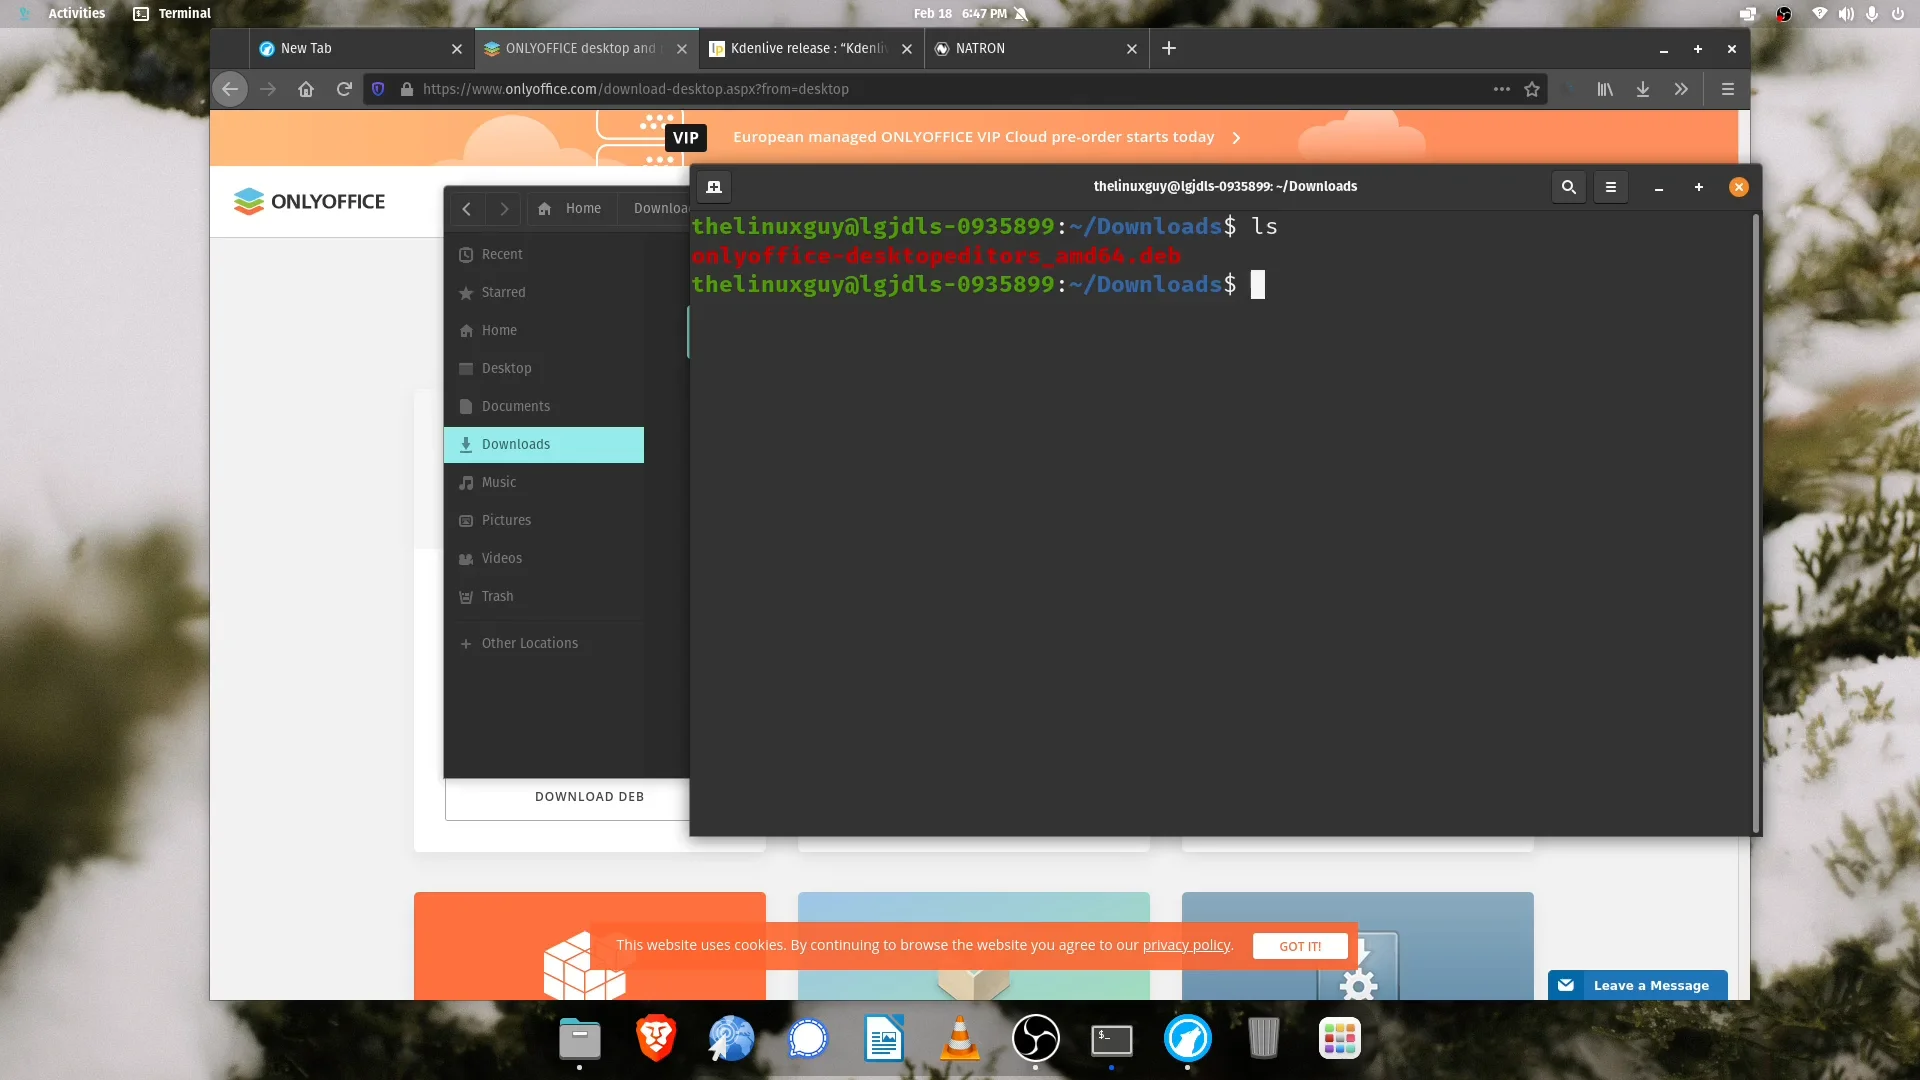Click the ONLYOFFICE logo
The image size is (1920, 1080).
click(x=309, y=202)
